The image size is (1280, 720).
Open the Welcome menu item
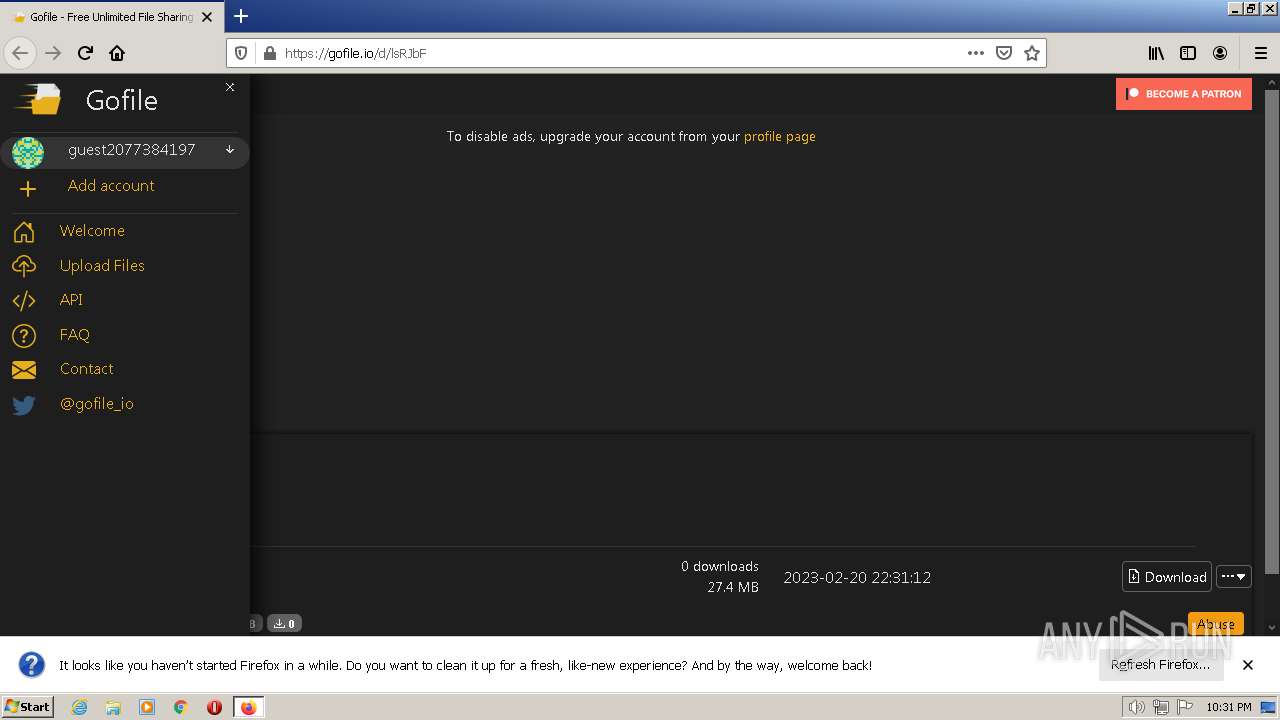pyautogui.click(x=92, y=231)
